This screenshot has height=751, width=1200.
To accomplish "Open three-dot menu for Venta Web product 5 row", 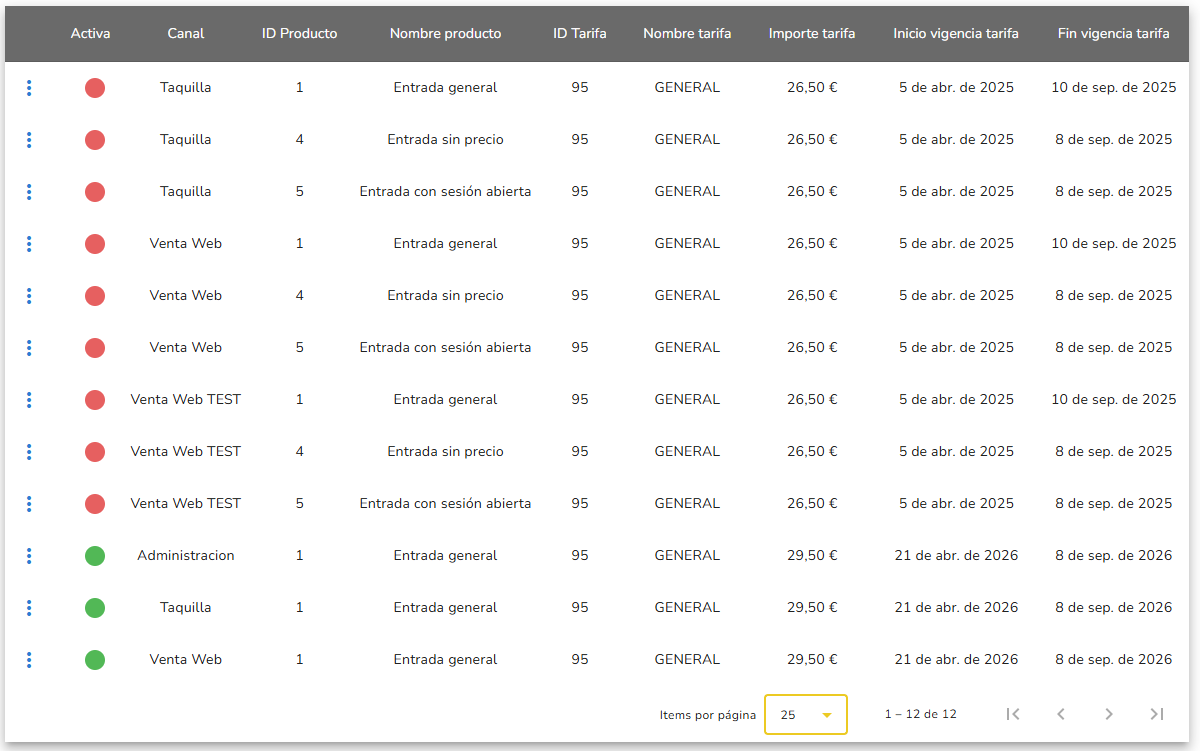I will click(x=29, y=348).
